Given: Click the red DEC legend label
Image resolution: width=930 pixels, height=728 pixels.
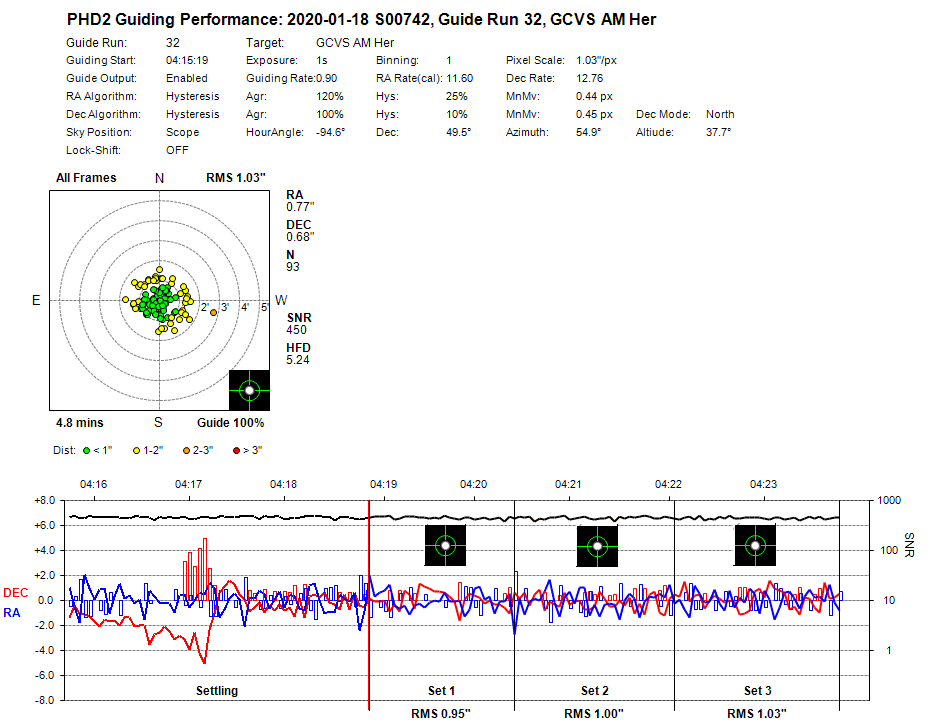Looking at the screenshot, I should click(x=15, y=593).
